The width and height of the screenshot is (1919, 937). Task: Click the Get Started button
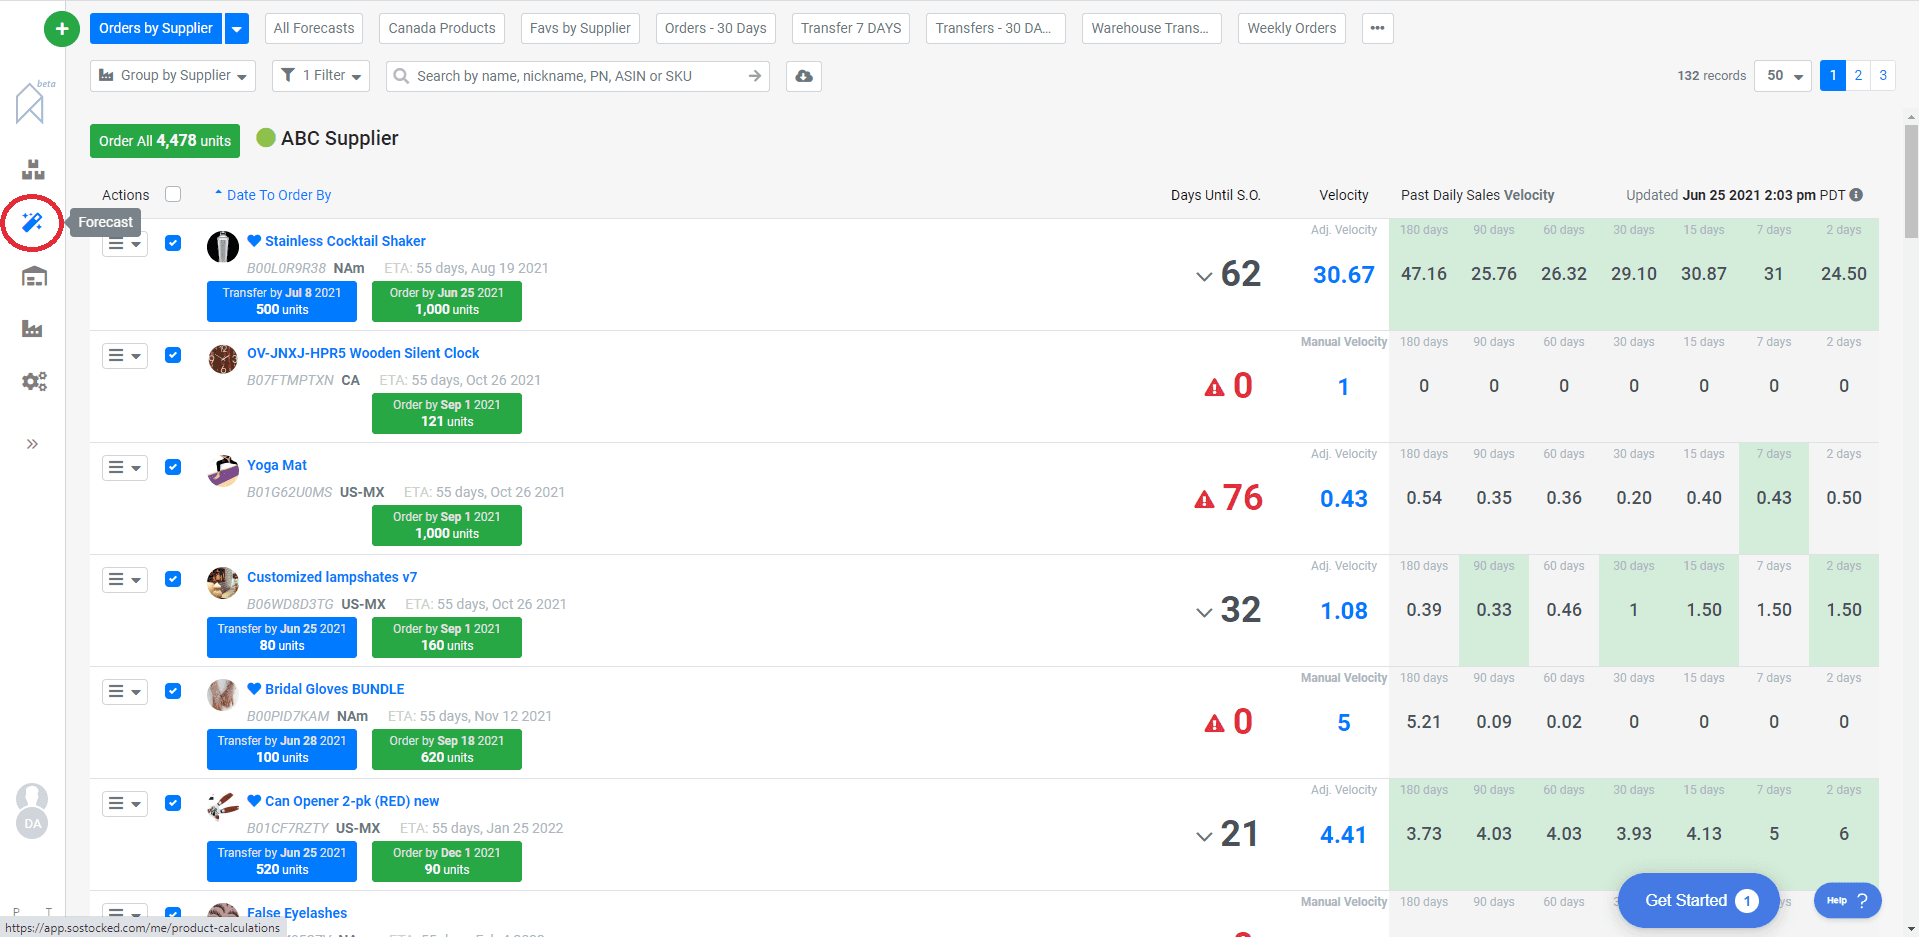[x=1698, y=900]
